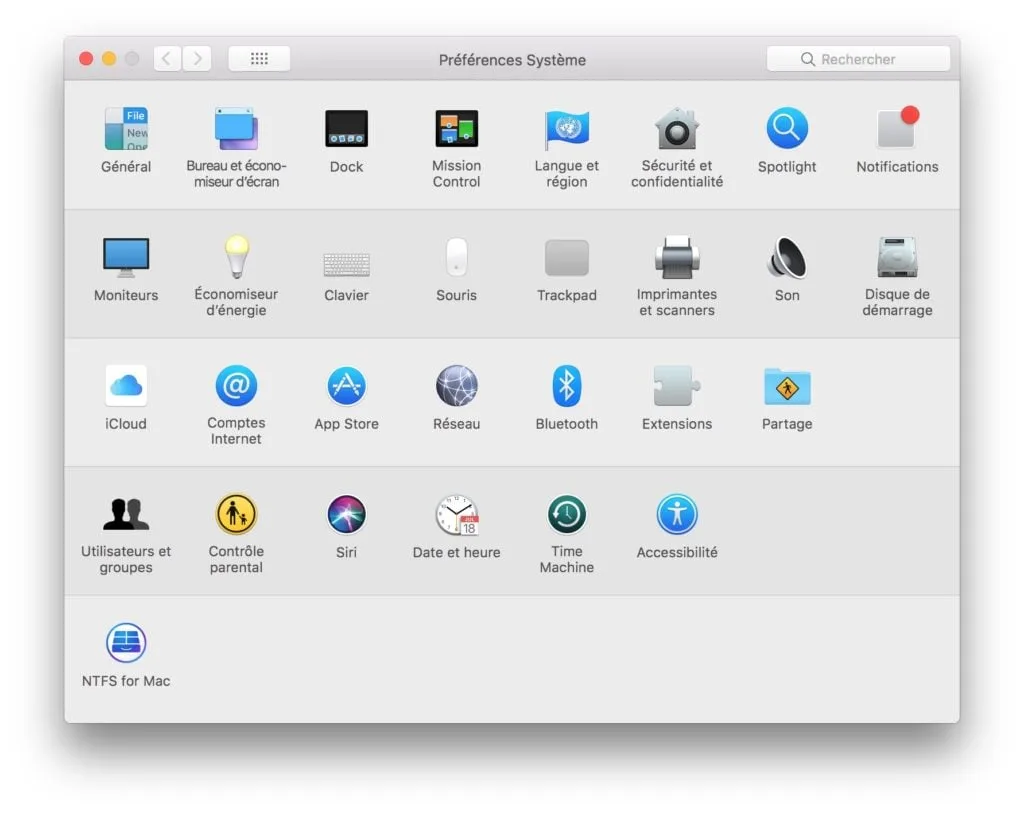The width and height of the screenshot is (1024, 815).
Task: Click the back navigation arrow
Action: [166, 58]
